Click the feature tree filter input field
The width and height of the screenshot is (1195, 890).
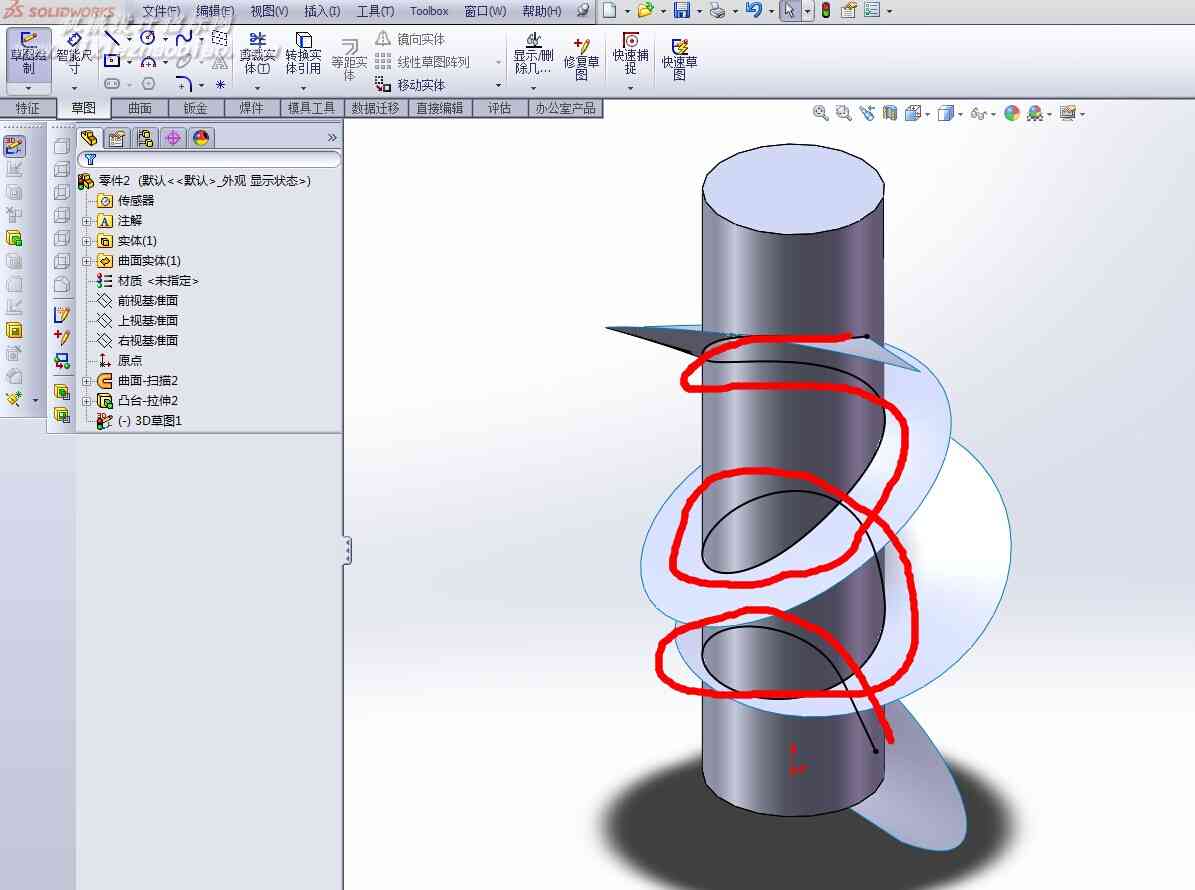209,159
